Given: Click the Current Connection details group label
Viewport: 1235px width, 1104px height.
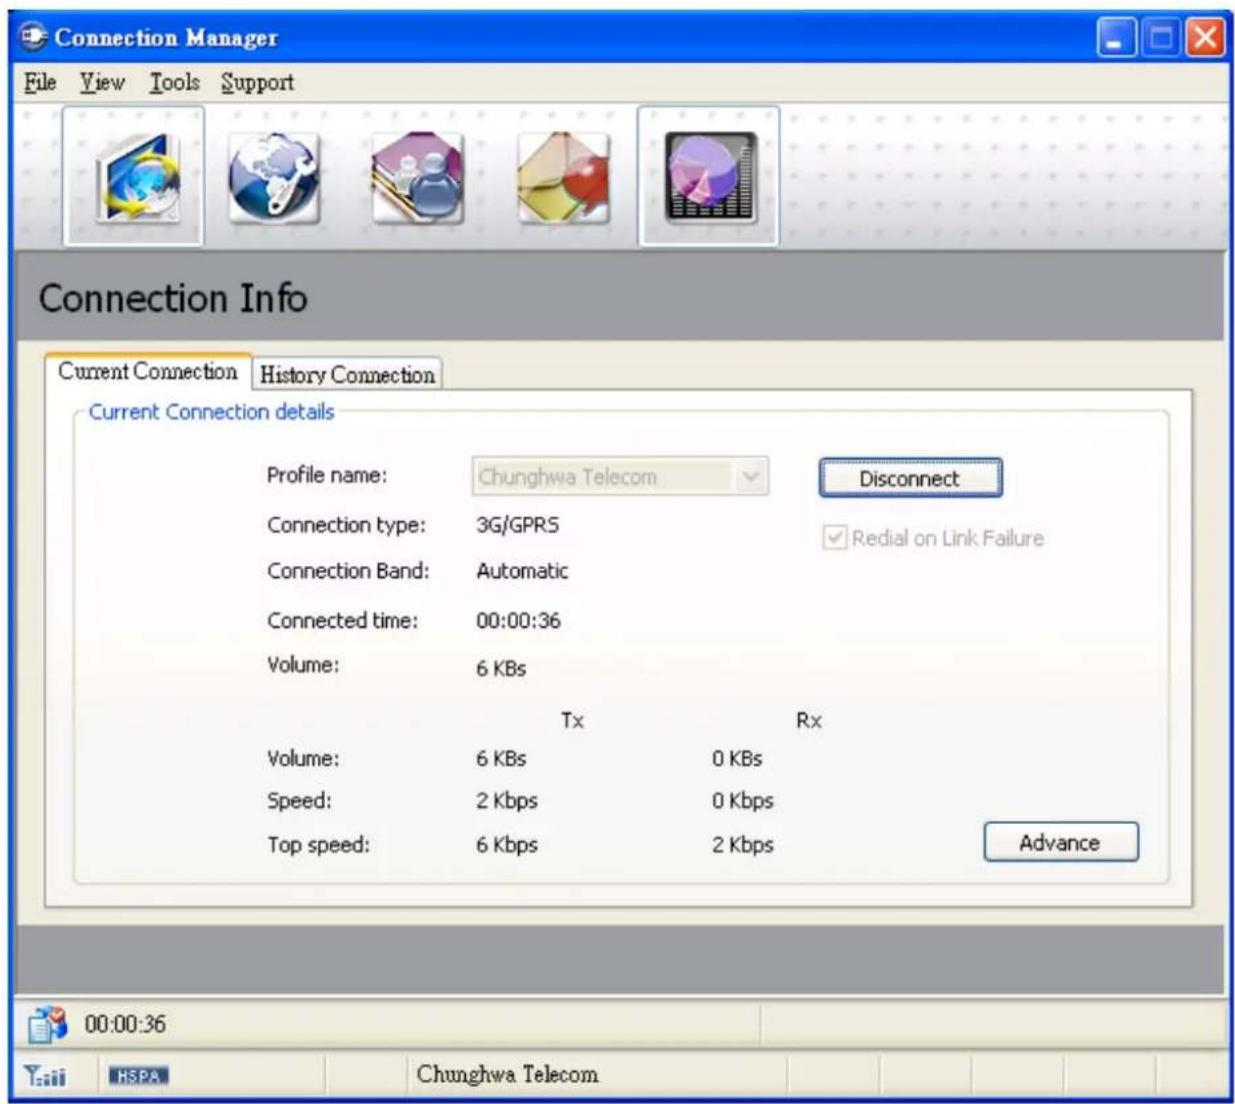Looking at the screenshot, I should (x=211, y=412).
